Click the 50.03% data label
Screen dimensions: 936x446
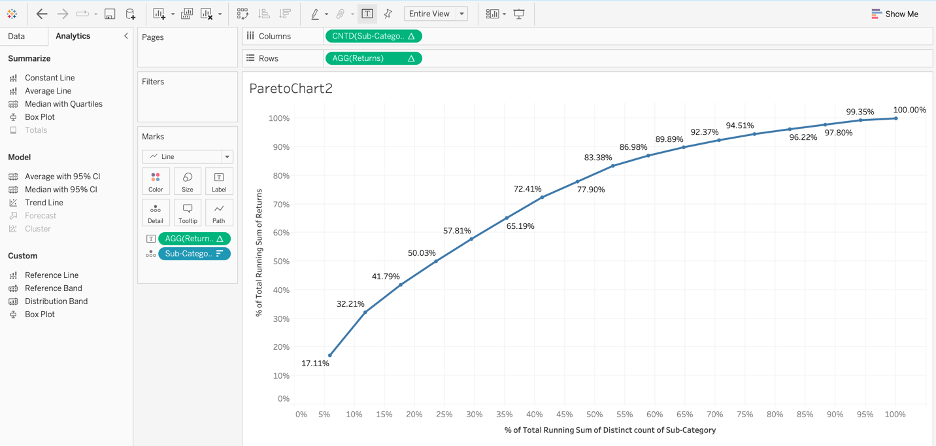[x=422, y=253]
